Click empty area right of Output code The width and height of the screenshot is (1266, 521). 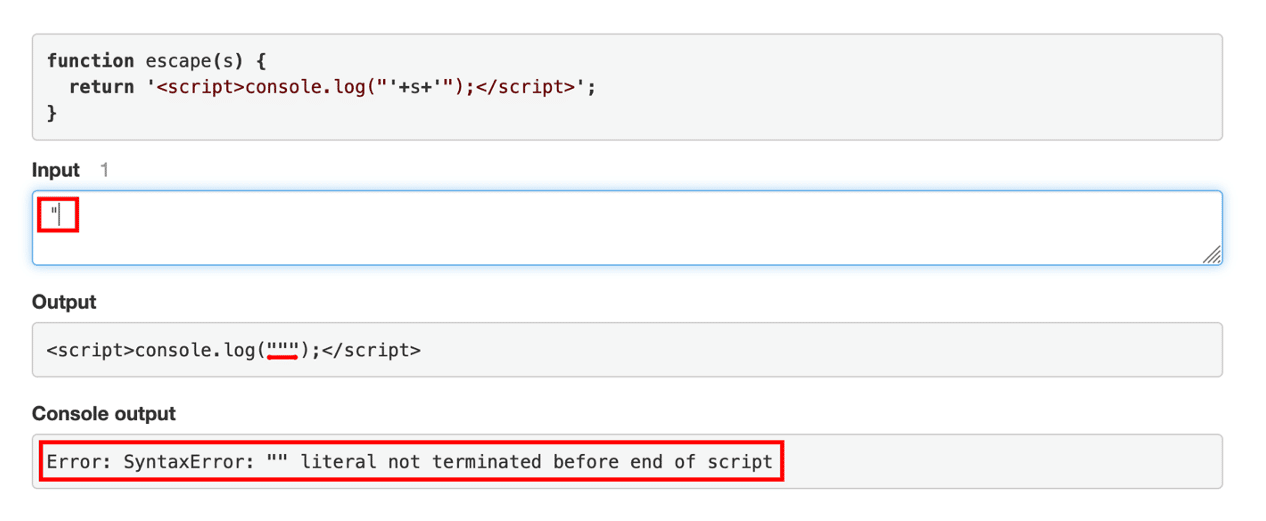(x=800, y=350)
